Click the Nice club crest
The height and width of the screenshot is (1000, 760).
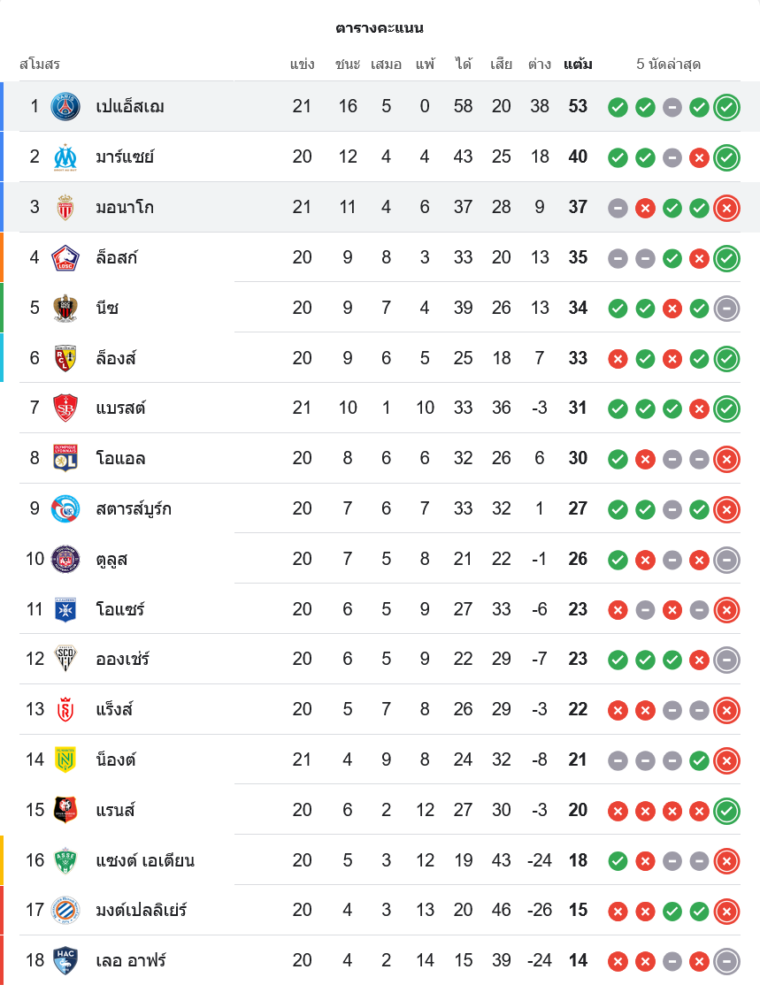point(66,307)
